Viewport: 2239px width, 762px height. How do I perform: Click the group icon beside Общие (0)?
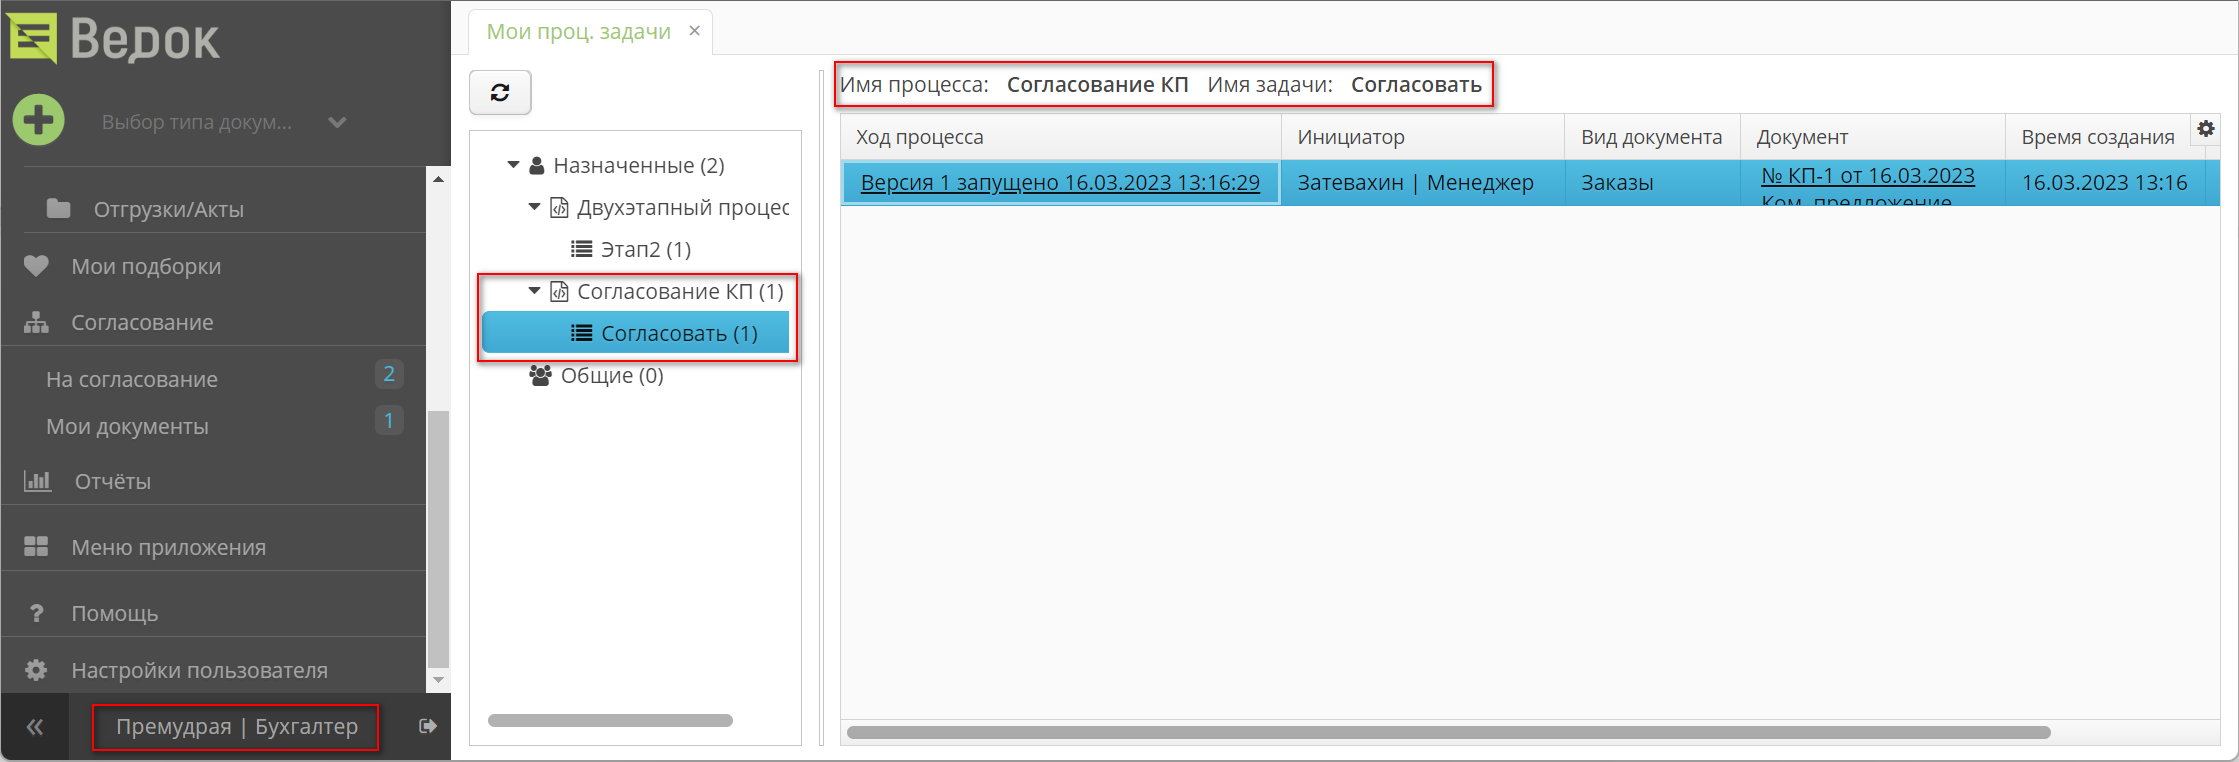(540, 375)
